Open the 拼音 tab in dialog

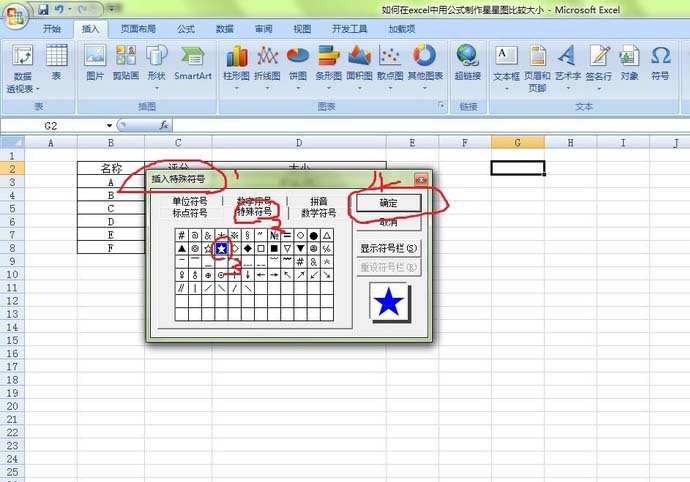tap(319, 201)
